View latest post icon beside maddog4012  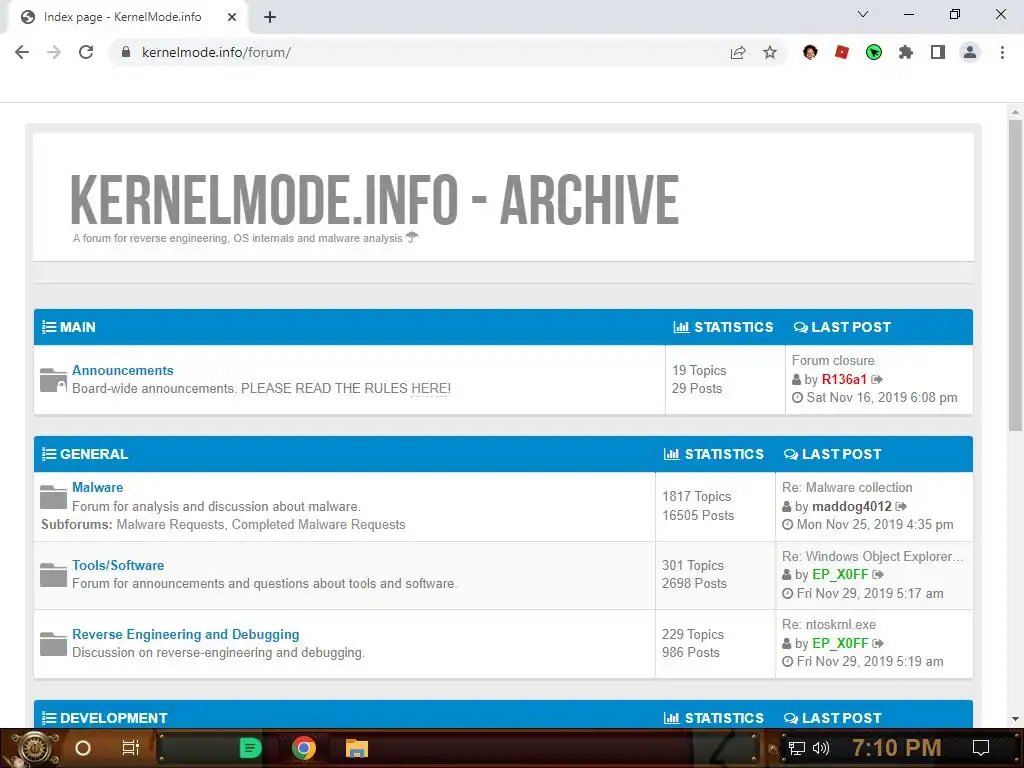point(901,507)
